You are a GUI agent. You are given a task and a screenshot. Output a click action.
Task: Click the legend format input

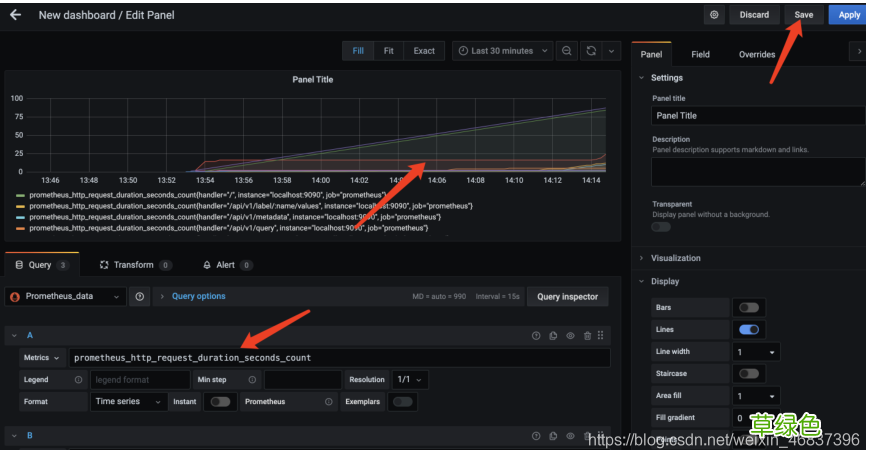140,380
